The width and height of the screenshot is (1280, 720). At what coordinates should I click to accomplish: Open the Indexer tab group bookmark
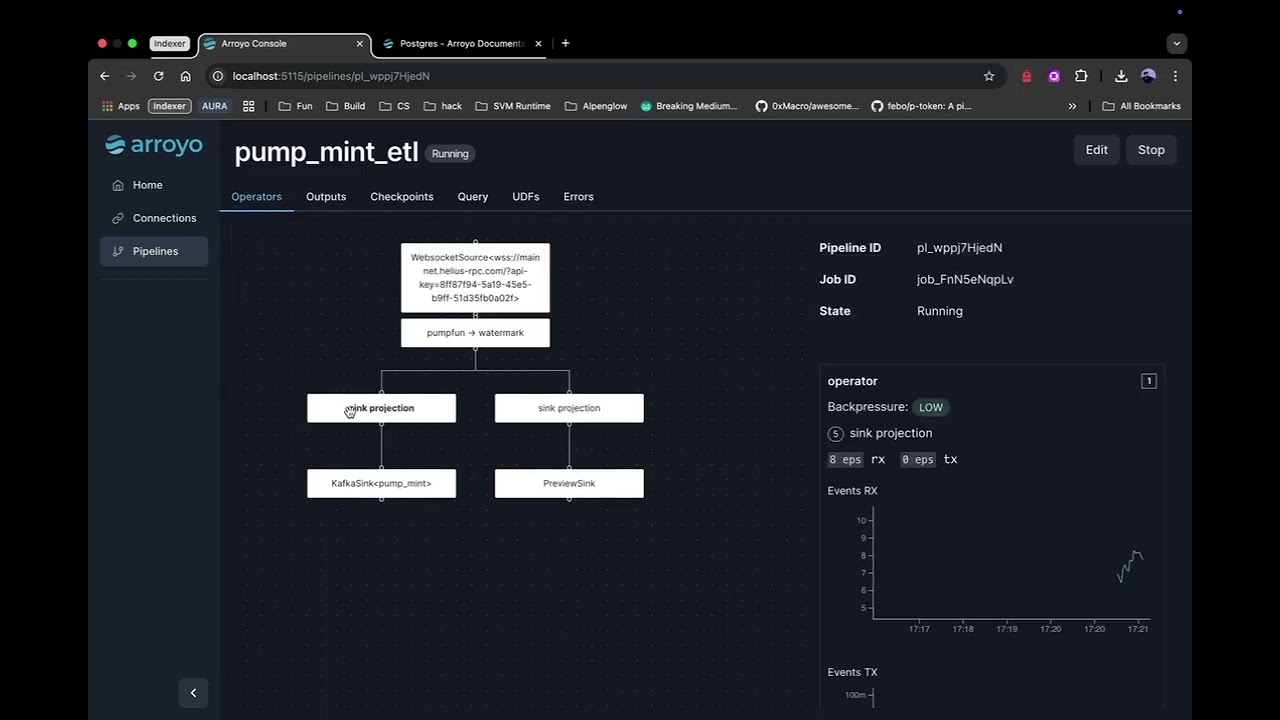[169, 106]
